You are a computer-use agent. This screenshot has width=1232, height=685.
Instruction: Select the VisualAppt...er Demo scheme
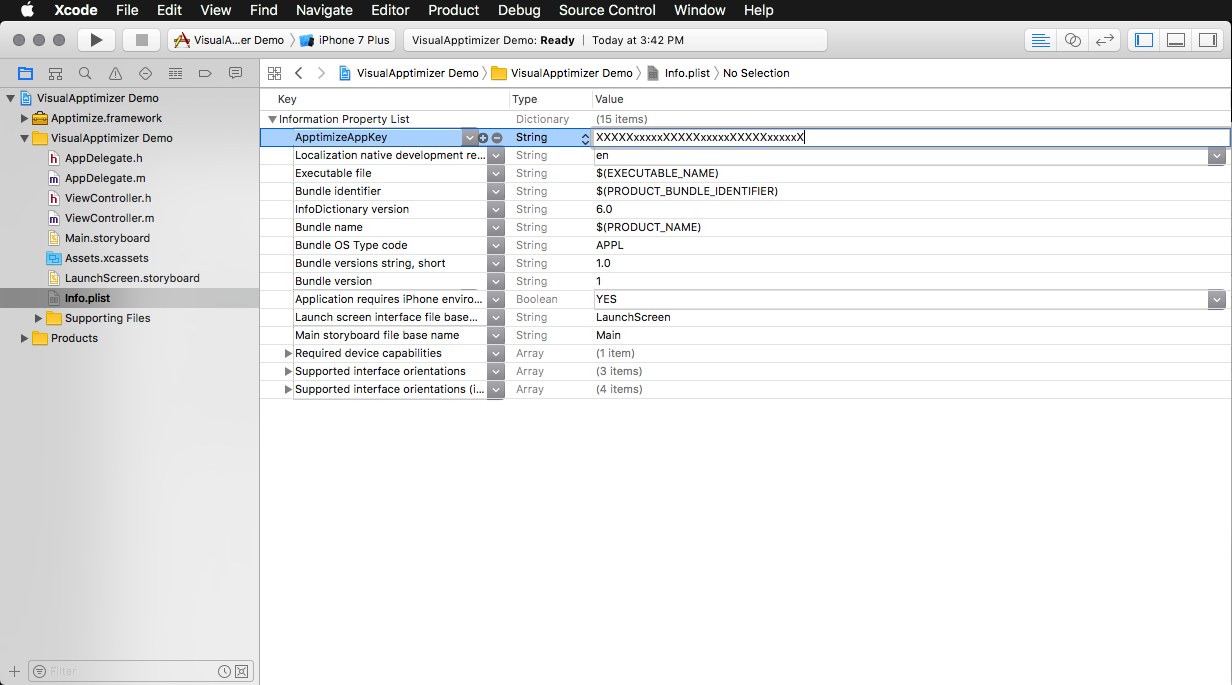(229, 40)
